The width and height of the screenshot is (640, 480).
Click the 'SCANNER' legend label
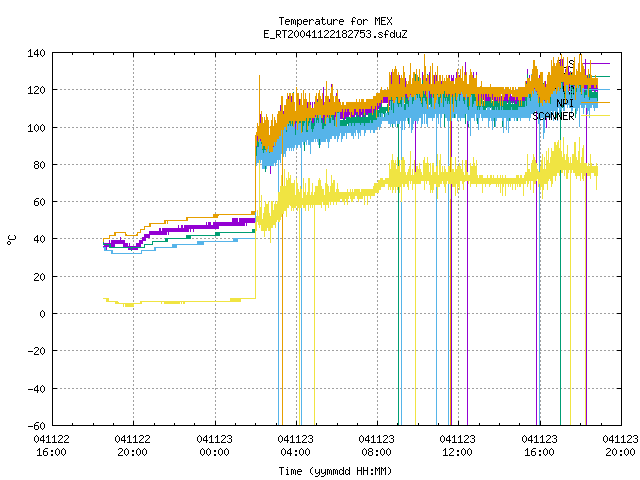(553, 116)
